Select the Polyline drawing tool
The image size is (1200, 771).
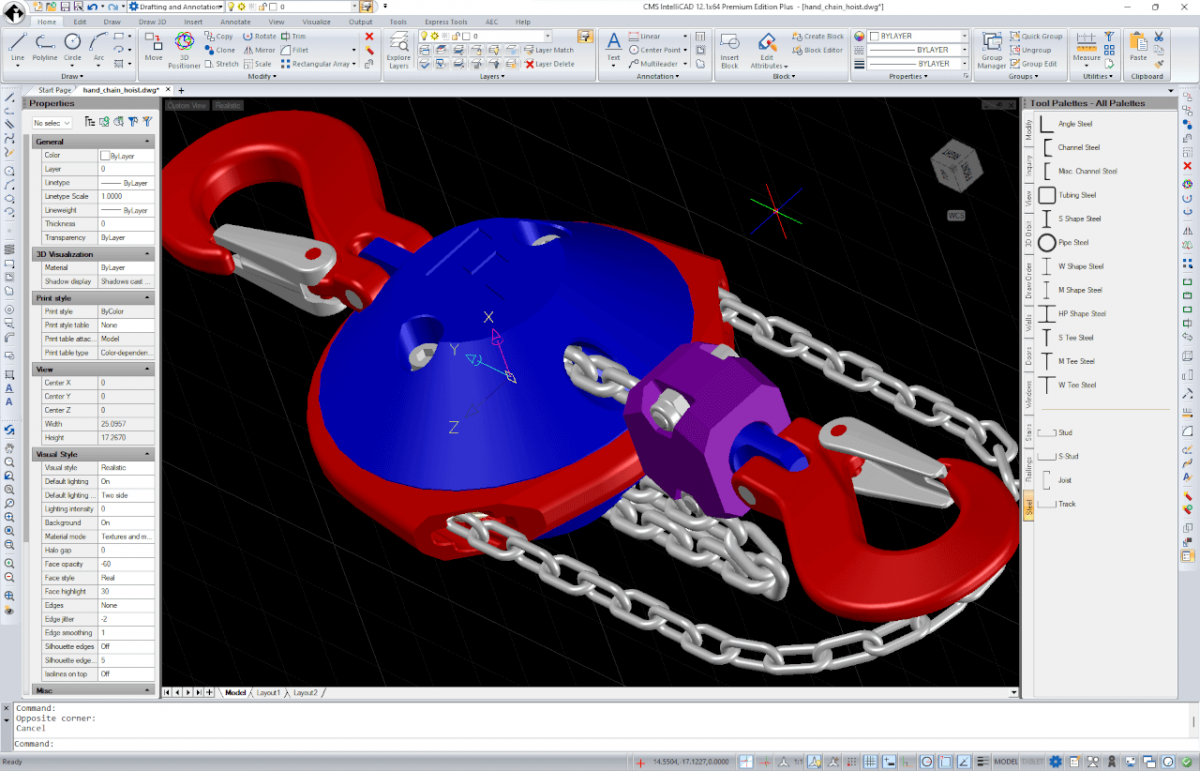[45, 46]
